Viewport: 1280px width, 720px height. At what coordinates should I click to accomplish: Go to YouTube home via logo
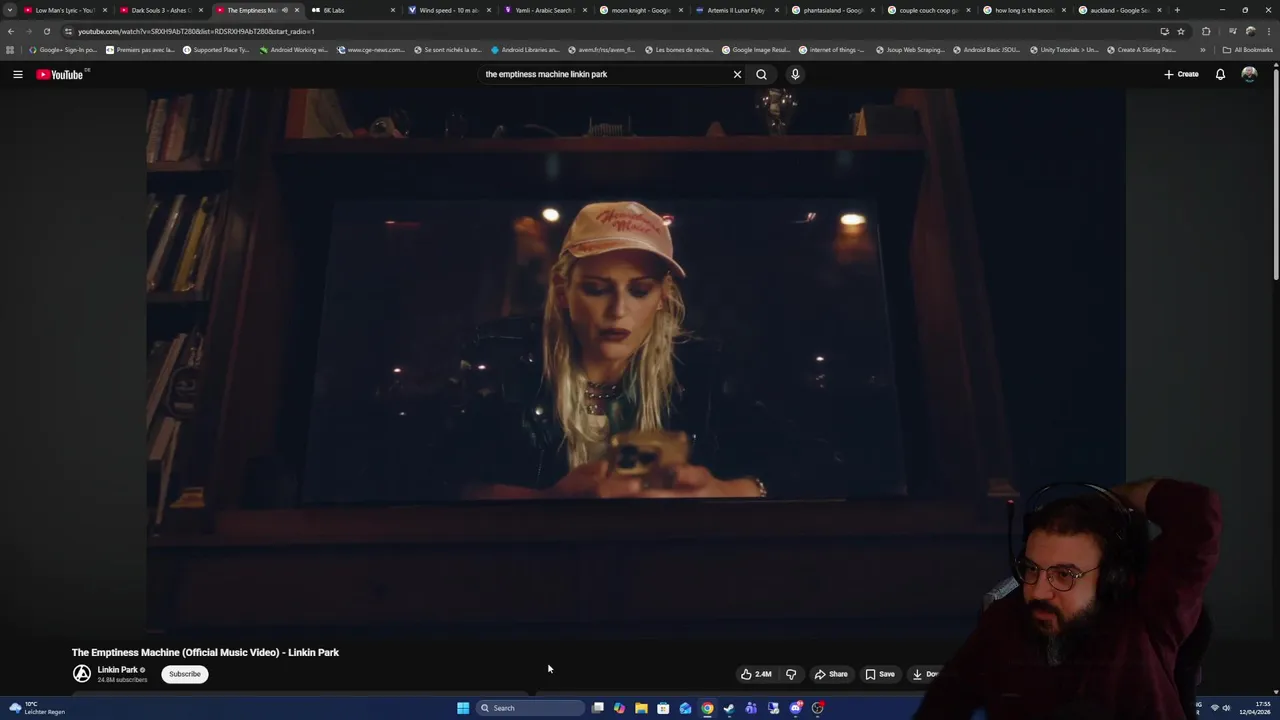click(61, 74)
